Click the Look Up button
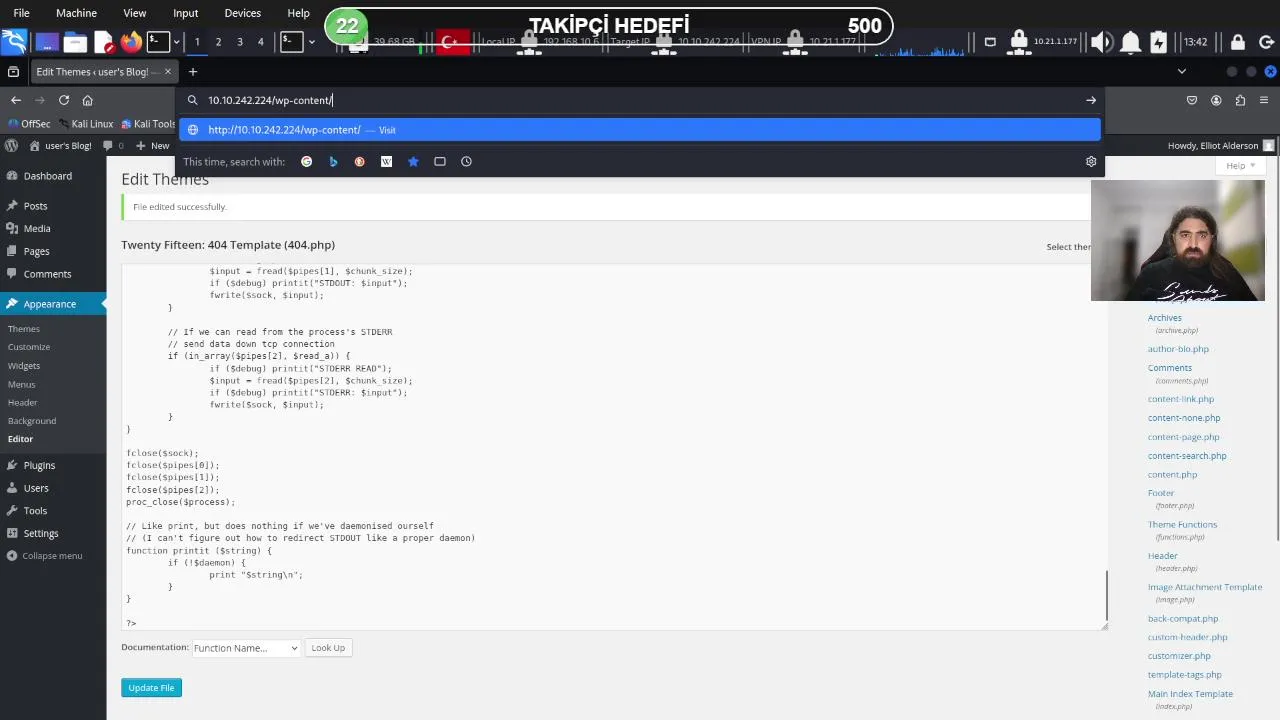 tap(328, 648)
